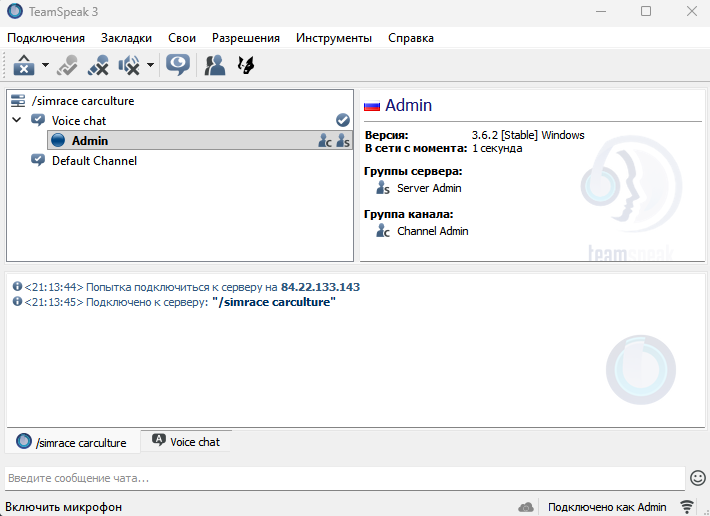This screenshot has height=516, width=710.
Task: Click the chat message input field
Action: coord(345,478)
